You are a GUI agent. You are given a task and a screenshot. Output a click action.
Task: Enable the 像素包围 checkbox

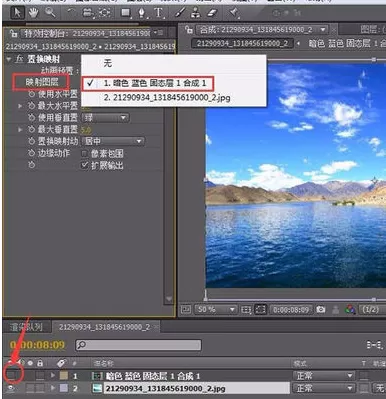click(85, 153)
